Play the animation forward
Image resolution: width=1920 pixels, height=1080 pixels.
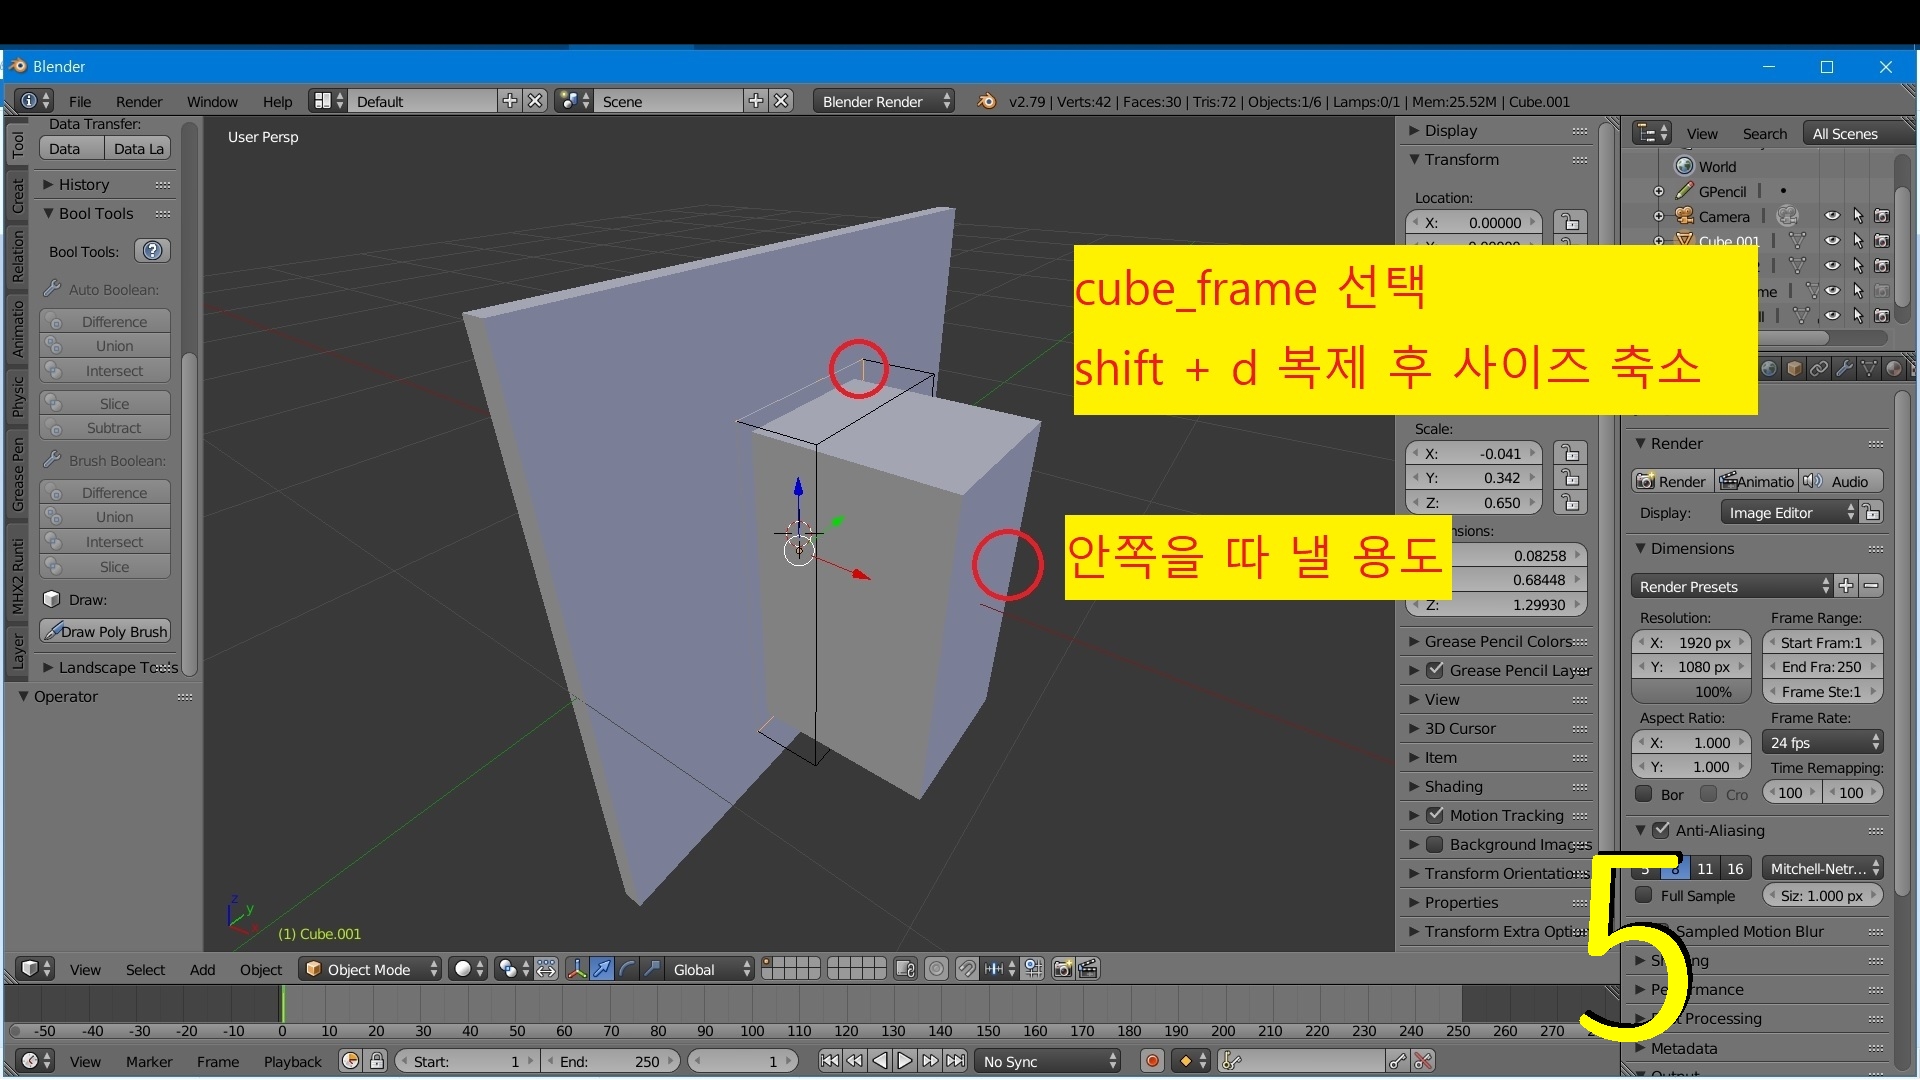click(905, 1061)
